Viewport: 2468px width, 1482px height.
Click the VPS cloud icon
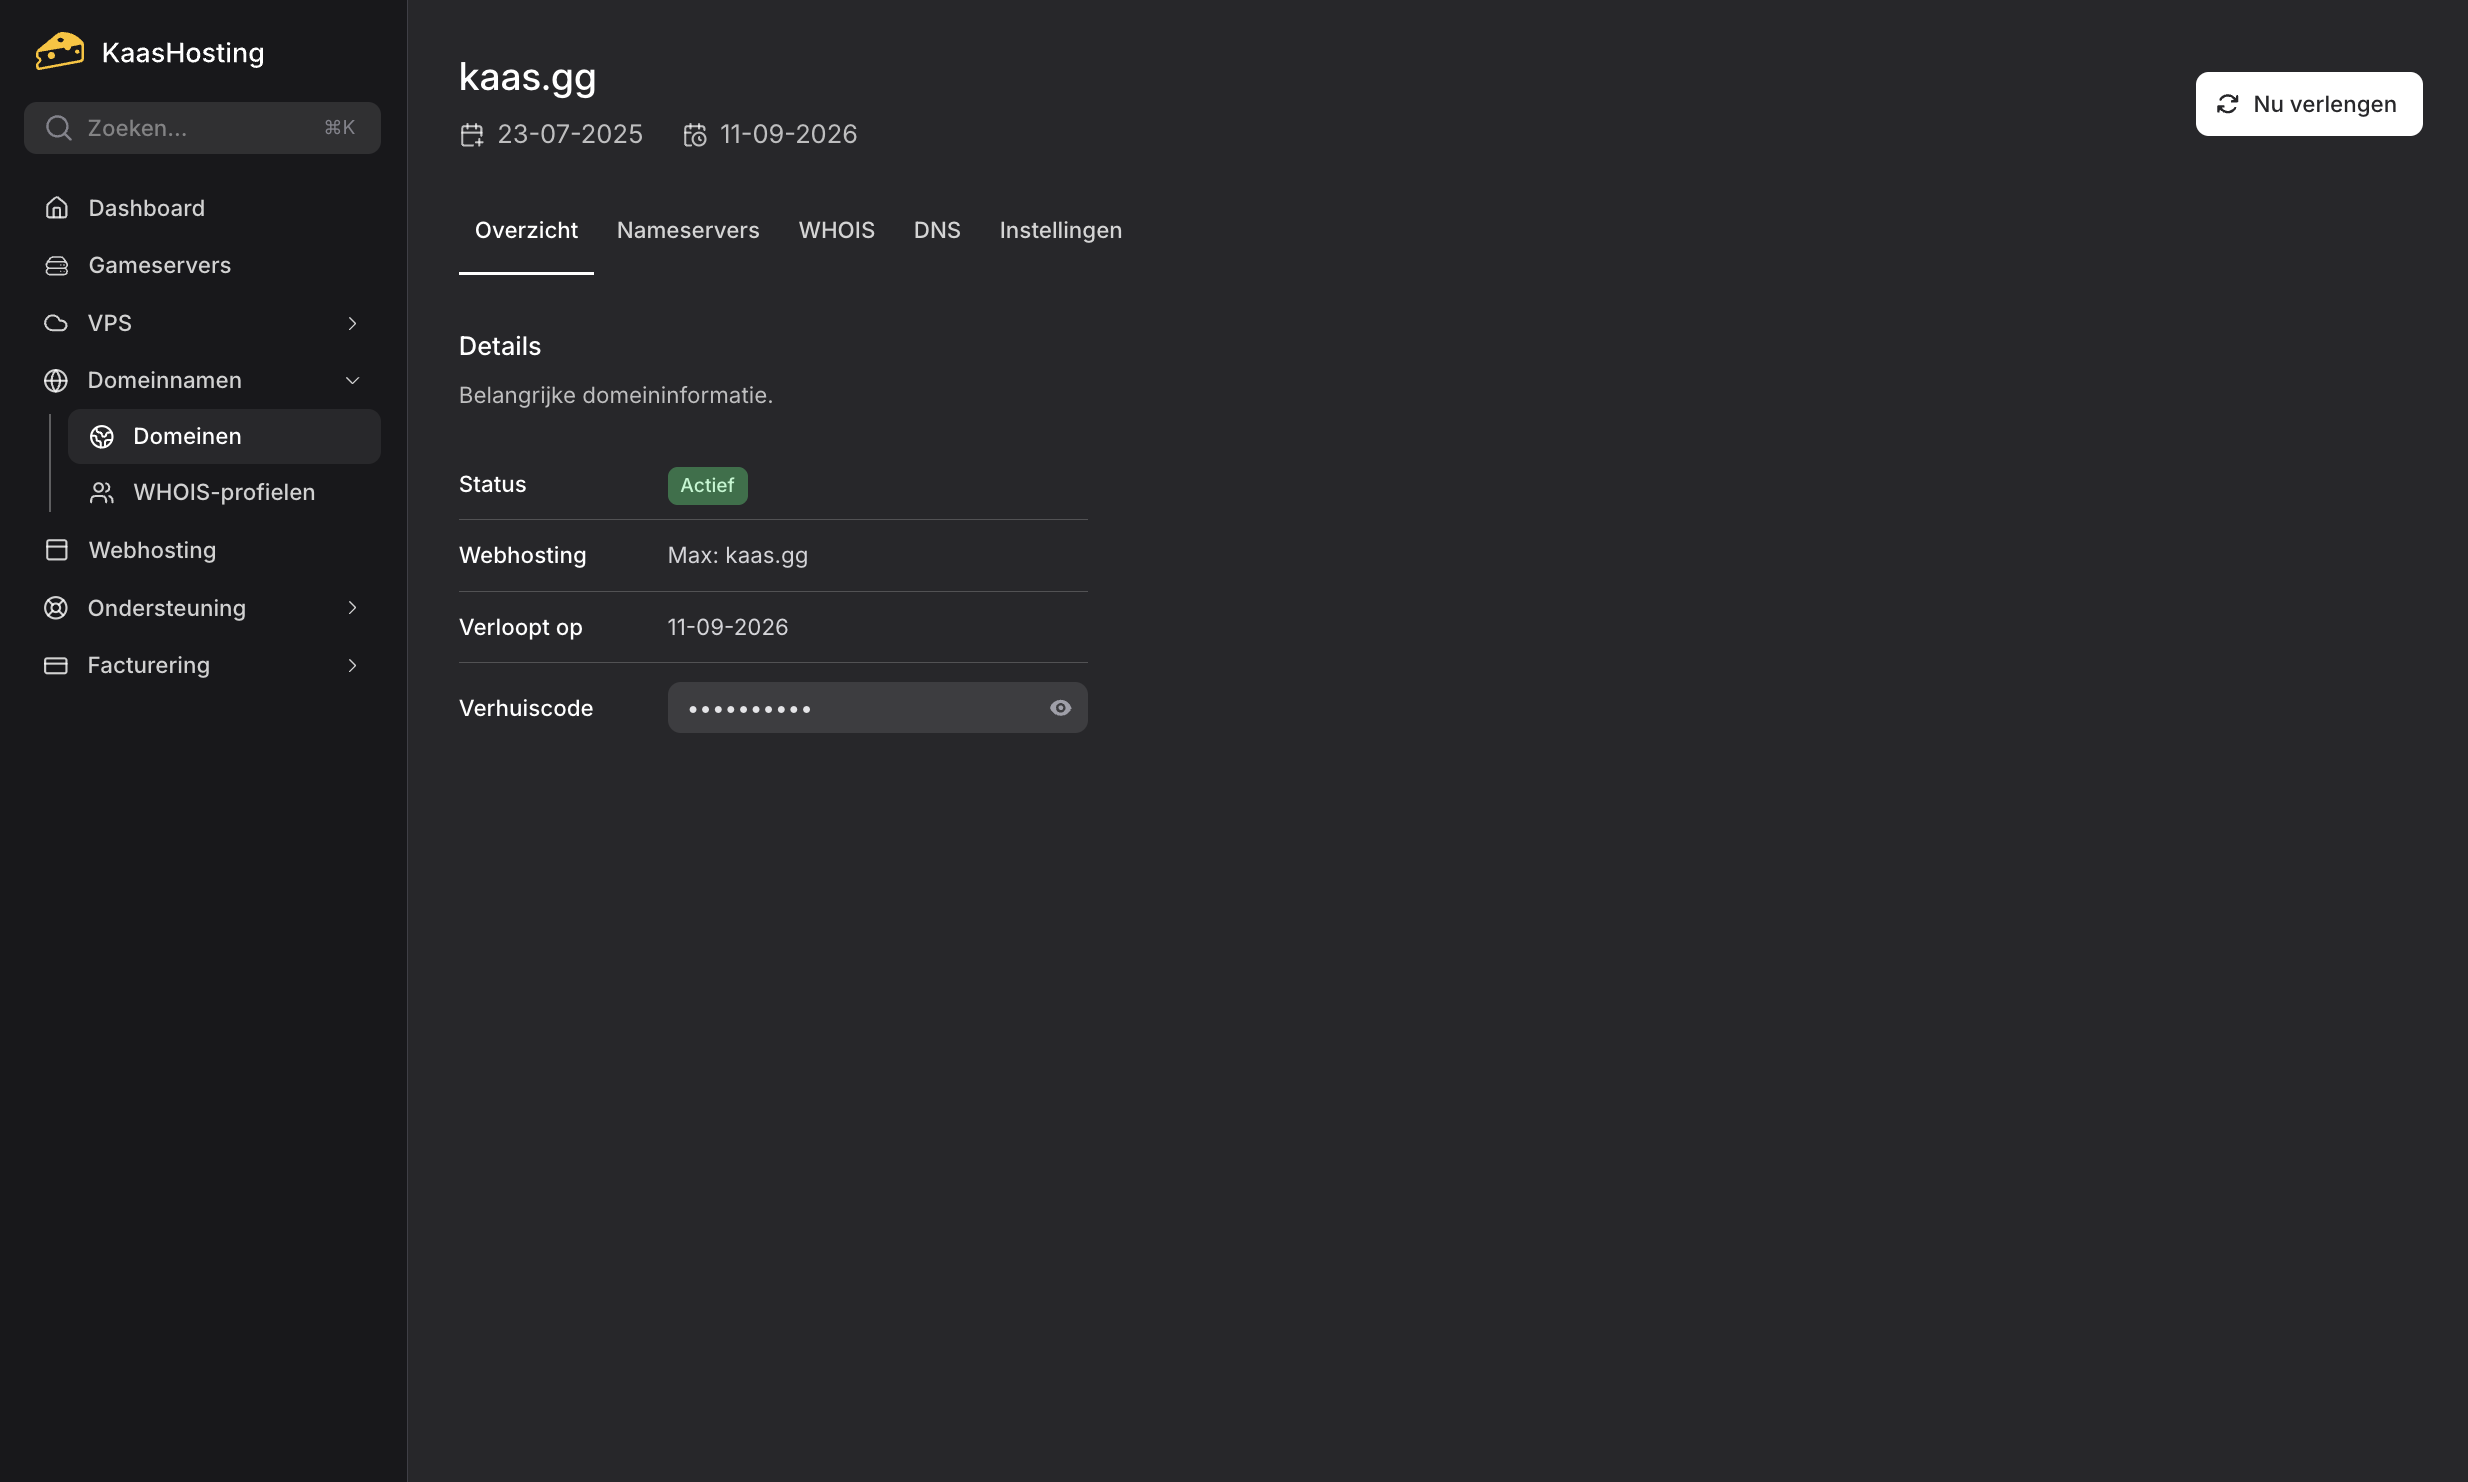[57, 322]
